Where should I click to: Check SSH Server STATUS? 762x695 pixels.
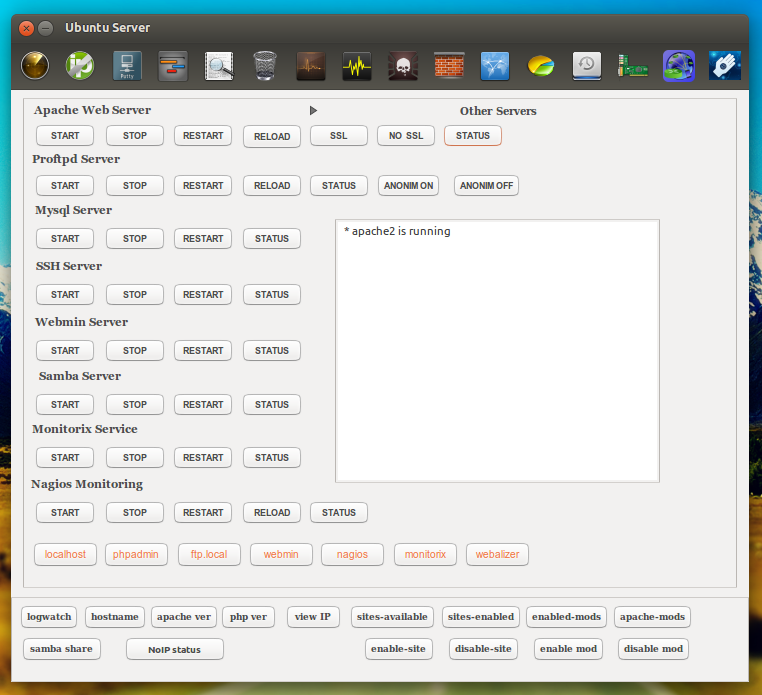tap(272, 295)
